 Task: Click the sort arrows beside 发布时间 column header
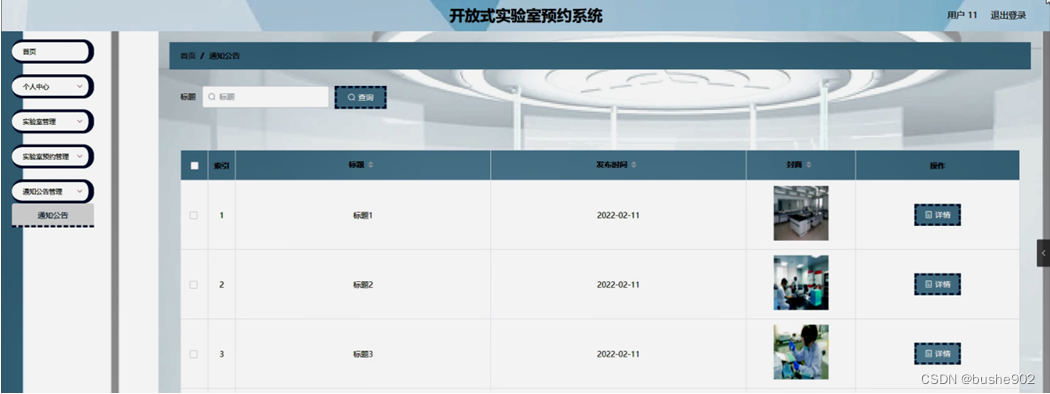633,165
